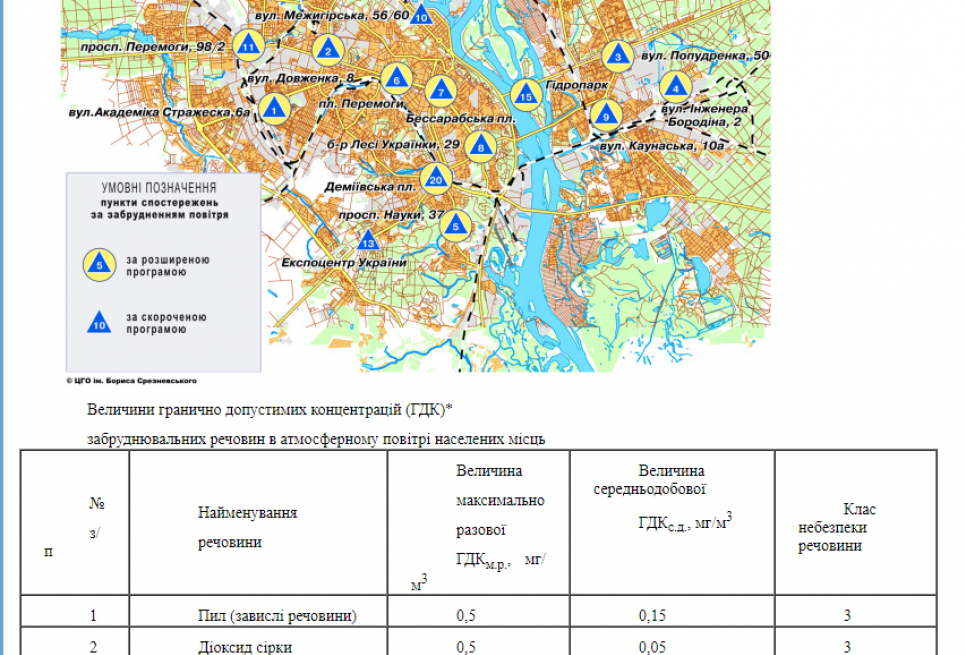Image resolution: width=965 pixels, height=655 pixels.
Task: Select marker 7 near Бессарабська пл.
Action: (x=439, y=92)
